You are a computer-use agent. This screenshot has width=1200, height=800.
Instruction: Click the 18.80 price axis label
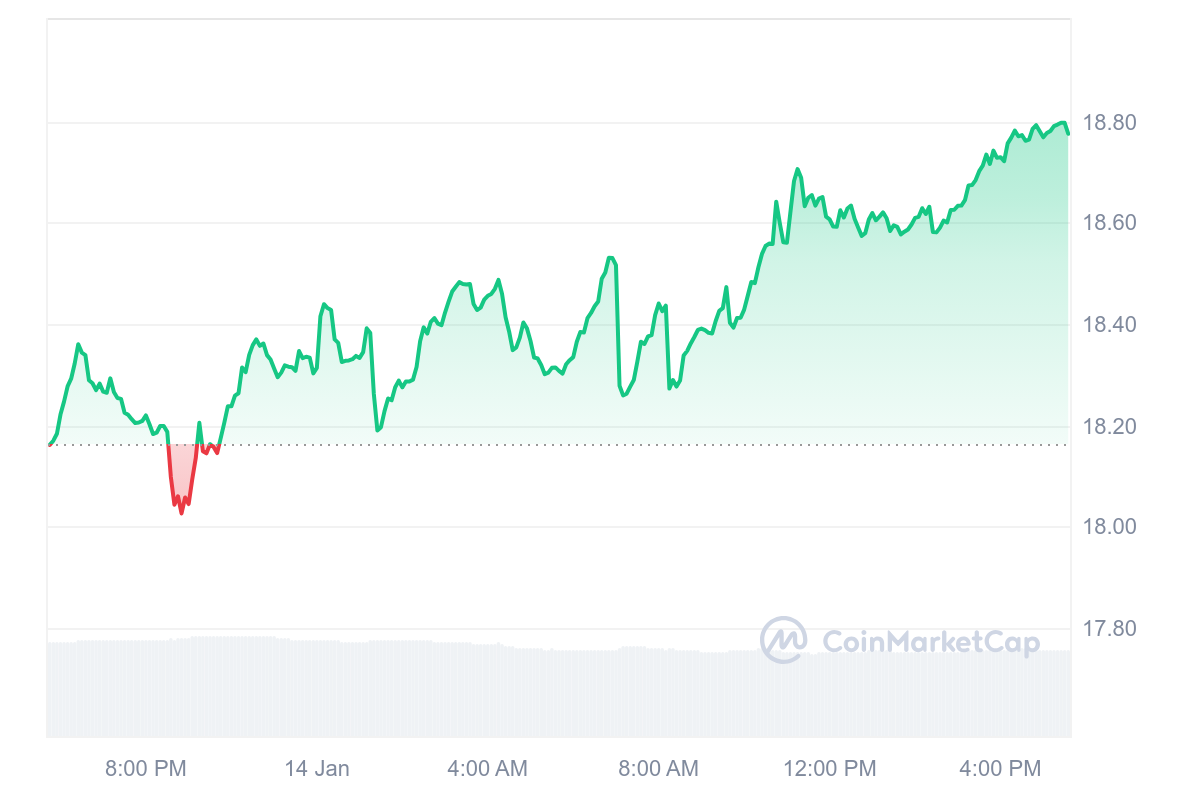pyautogui.click(x=1110, y=123)
